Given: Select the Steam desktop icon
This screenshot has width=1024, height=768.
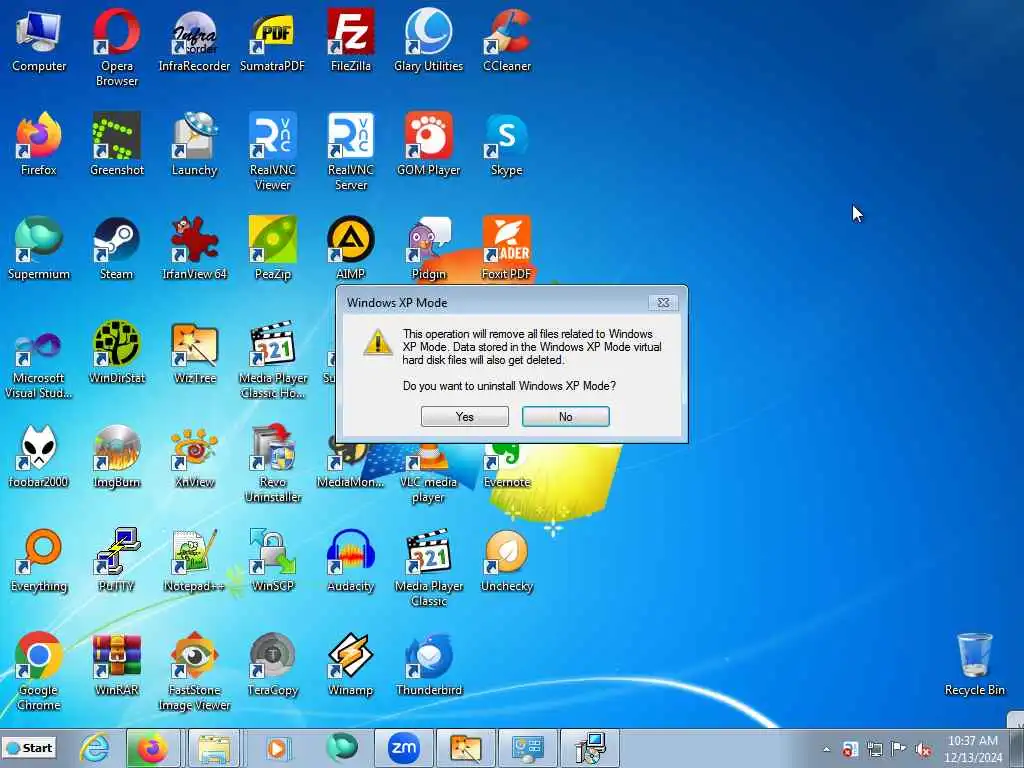Looking at the screenshot, I should click(x=116, y=248).
